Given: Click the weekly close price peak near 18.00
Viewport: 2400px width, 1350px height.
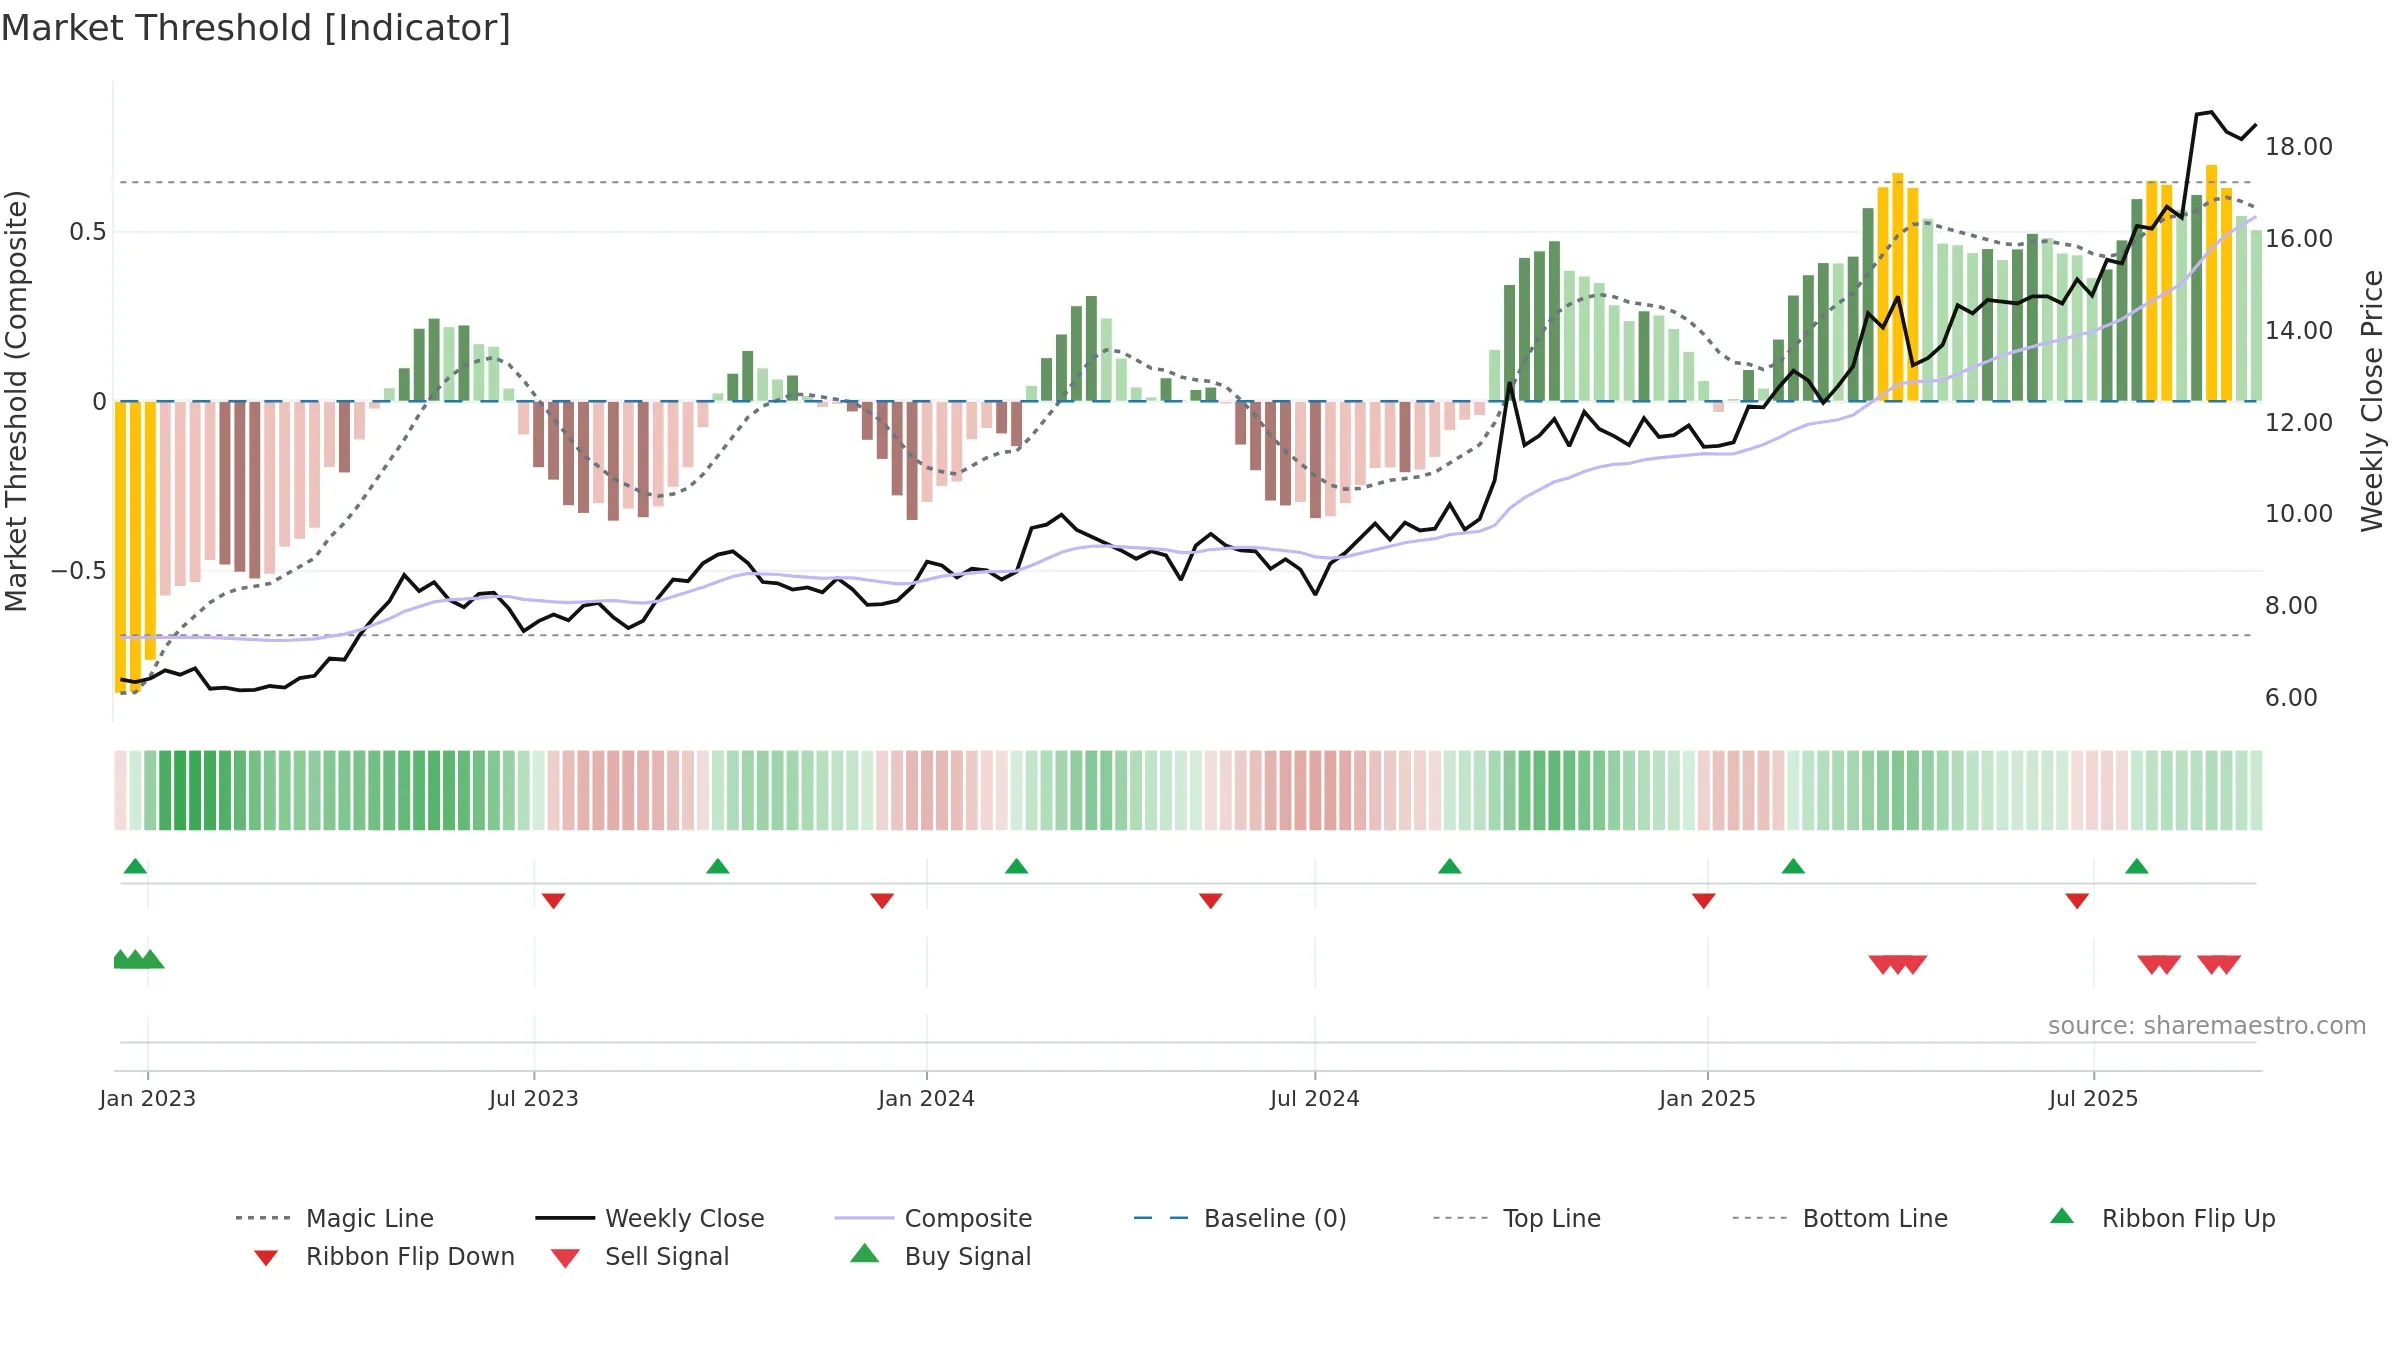Looking at the screenshot, I should click(2211, 113).
